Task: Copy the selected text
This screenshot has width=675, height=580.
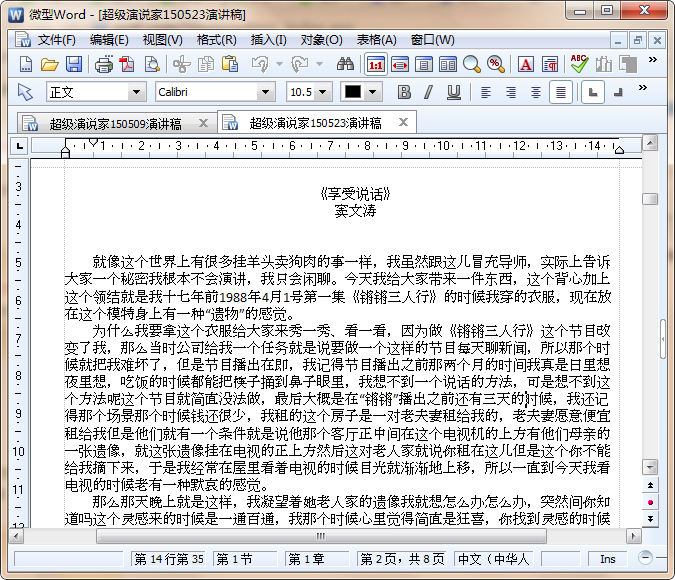Action: point(206,65)
